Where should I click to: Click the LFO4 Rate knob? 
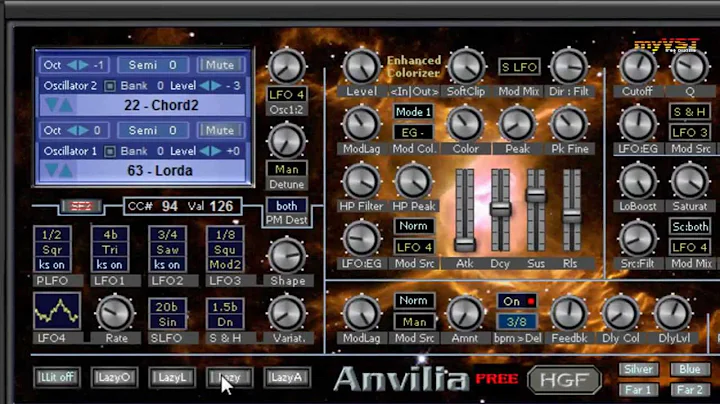(114, 314)
